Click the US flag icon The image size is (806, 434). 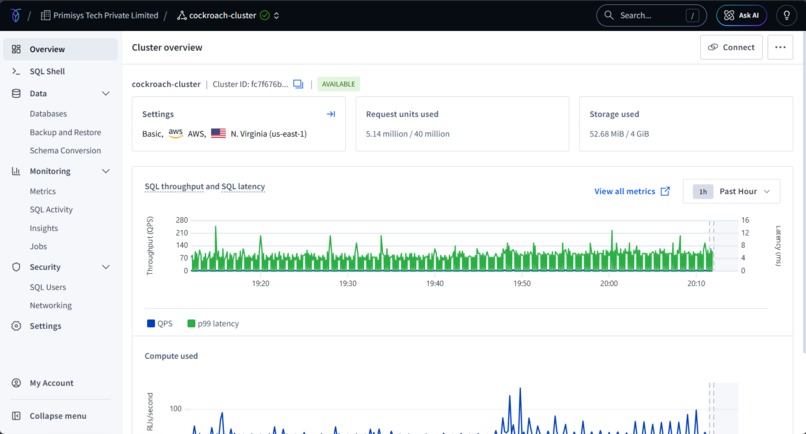click(x=218, y=133)
